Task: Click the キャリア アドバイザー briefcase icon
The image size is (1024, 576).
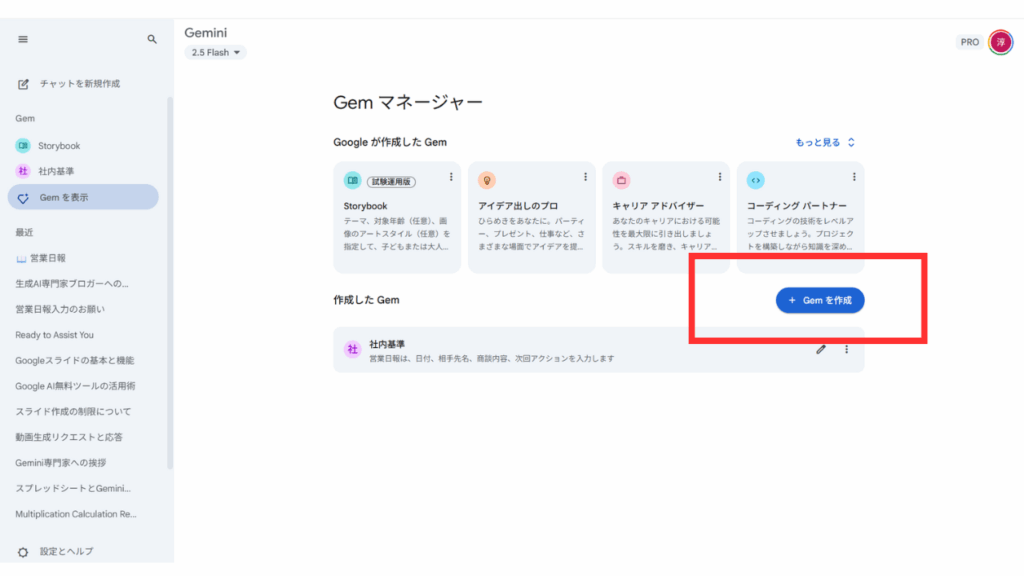Action: pos(621,180)
